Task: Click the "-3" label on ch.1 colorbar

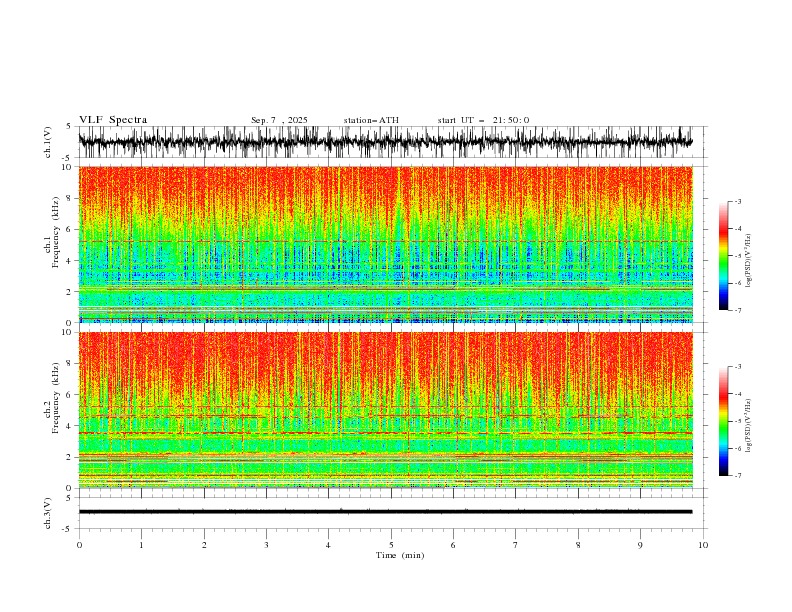Action: tap(737, 202)
